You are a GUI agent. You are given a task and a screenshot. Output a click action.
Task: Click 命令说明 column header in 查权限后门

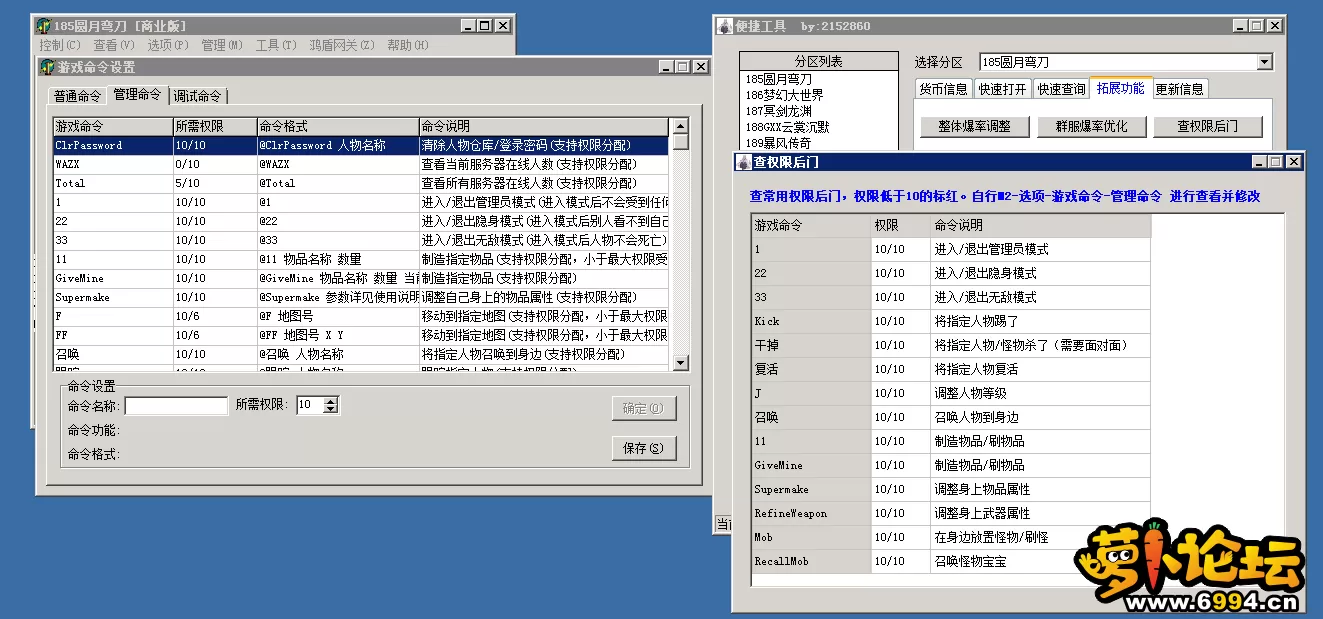tap(1040, 225)
